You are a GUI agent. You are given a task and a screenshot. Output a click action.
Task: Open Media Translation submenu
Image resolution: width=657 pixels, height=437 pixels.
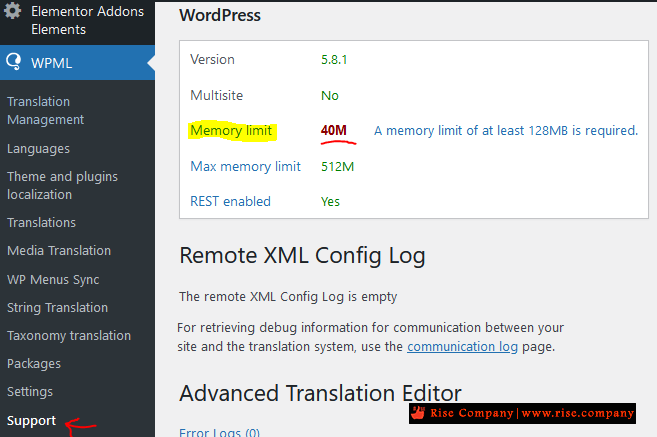(59, 251)
